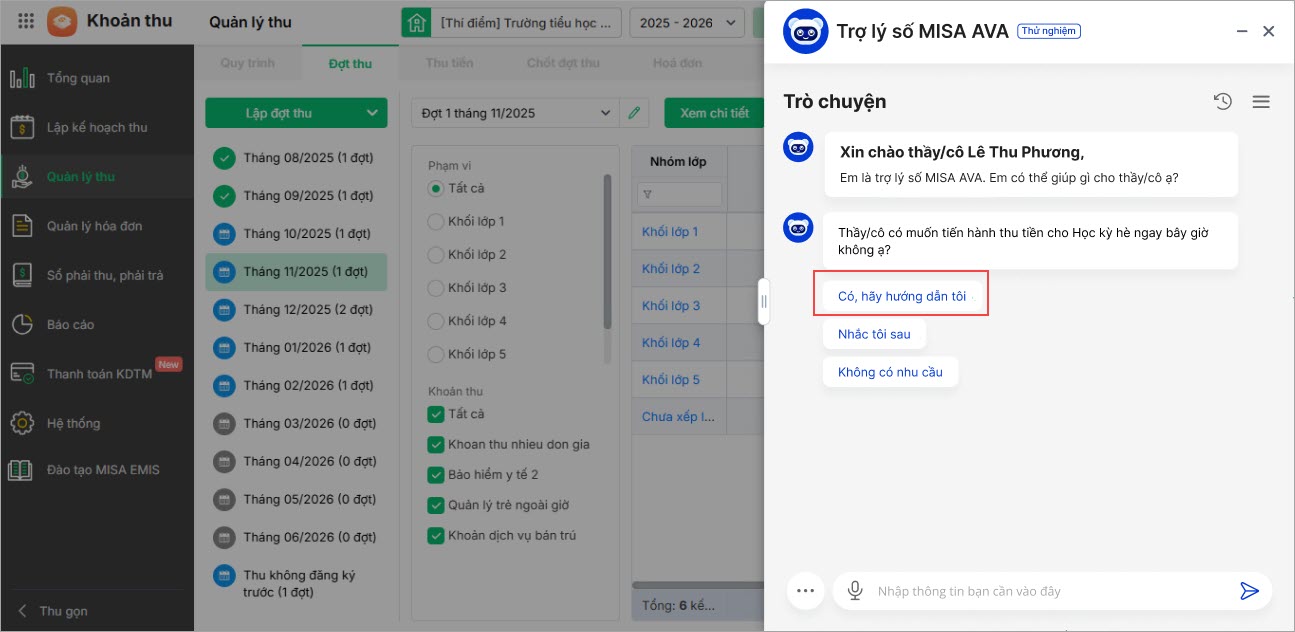Click the pencil edit icon next to Đợt 1
The width and height of the screenshot is (1295, 632).
pos(633,113)
